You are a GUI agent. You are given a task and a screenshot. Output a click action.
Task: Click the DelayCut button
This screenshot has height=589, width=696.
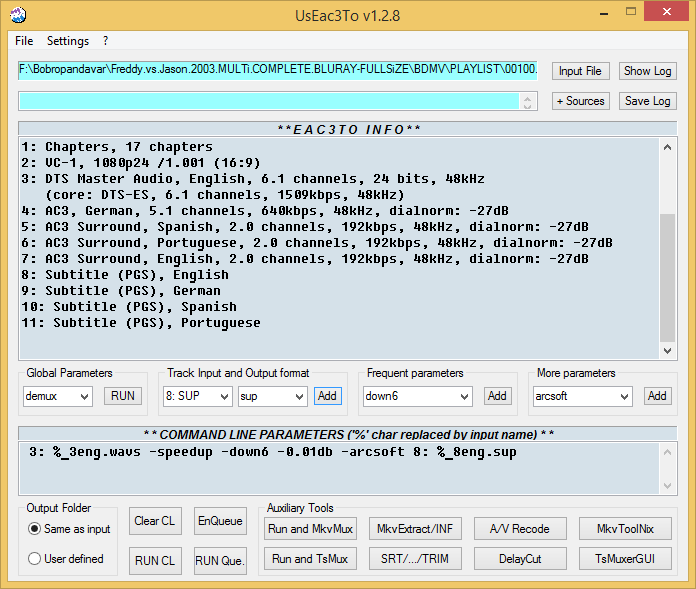[520, 559]
